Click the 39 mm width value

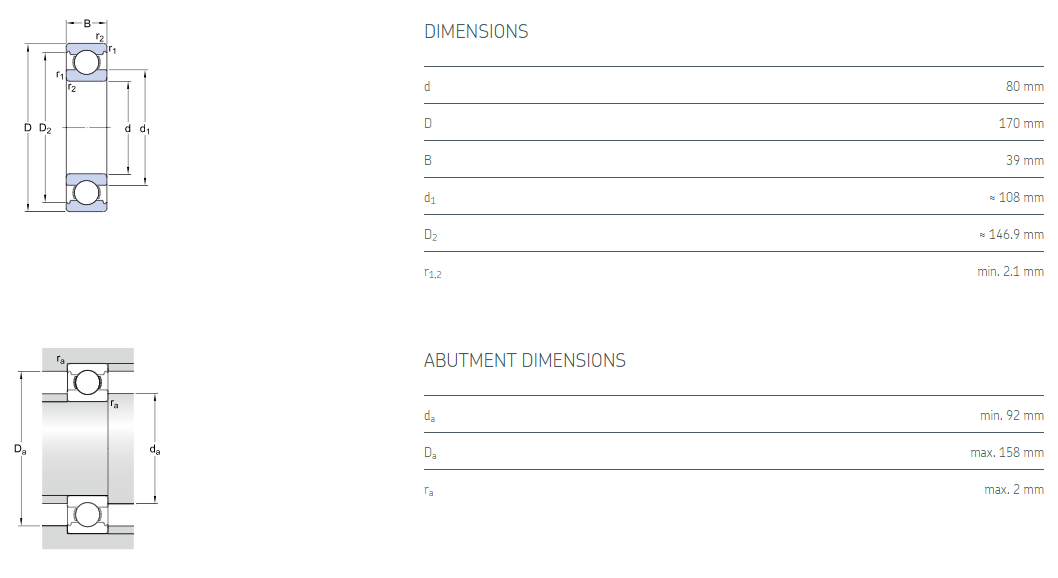click(1024, 161)
